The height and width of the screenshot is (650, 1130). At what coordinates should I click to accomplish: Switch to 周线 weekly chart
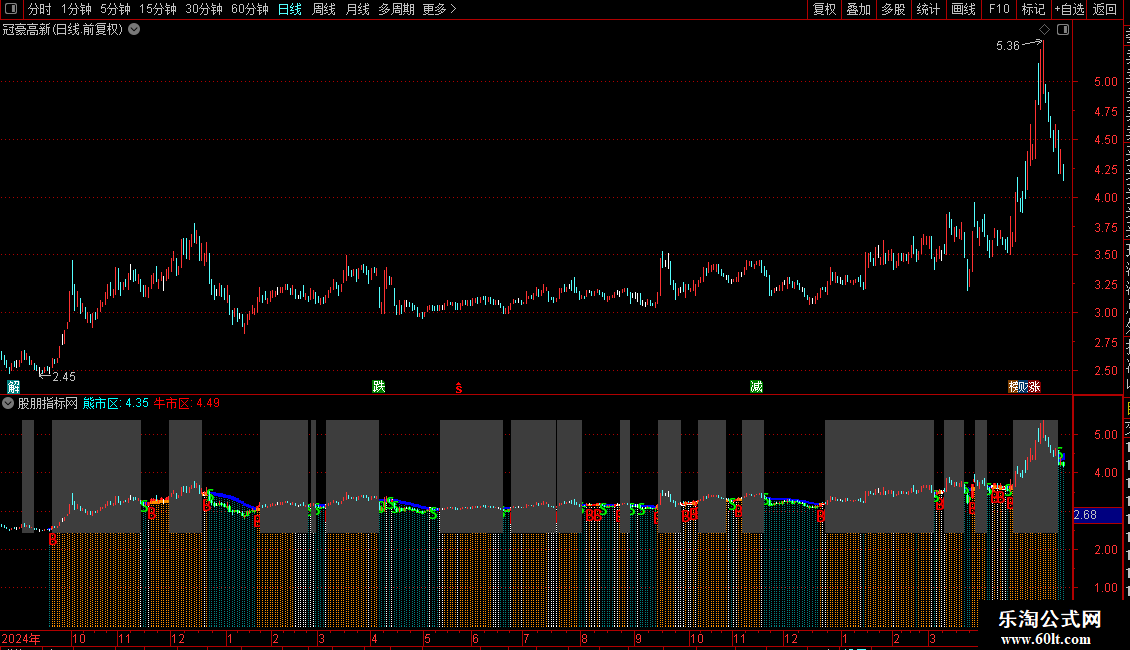pyautogui.click(x=324, y=9)
